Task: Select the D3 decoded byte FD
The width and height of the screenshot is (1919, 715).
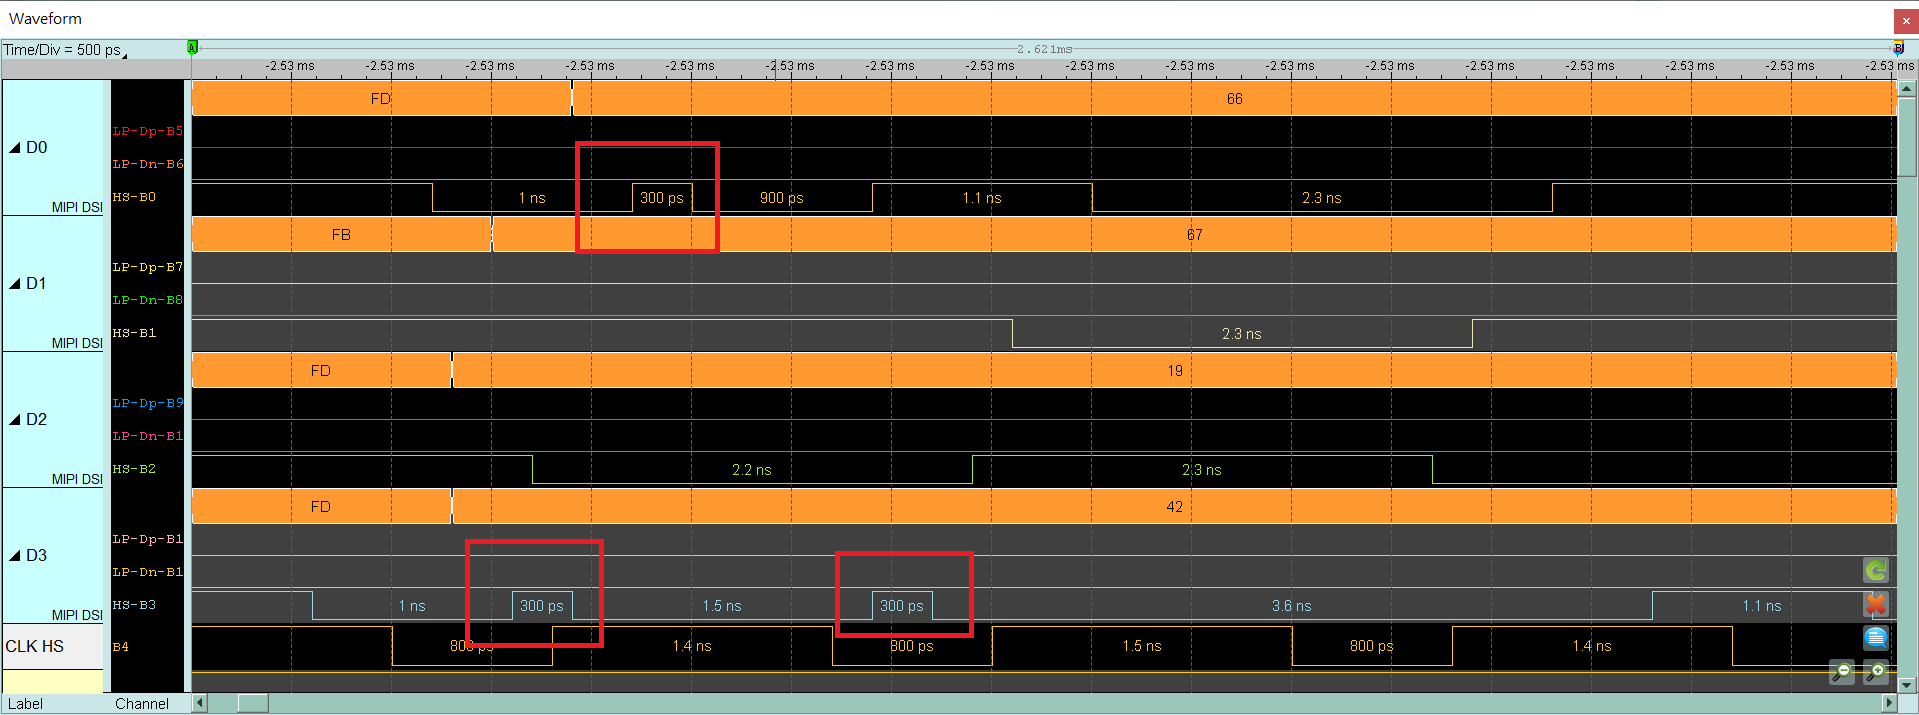Action: pos(321,507)
